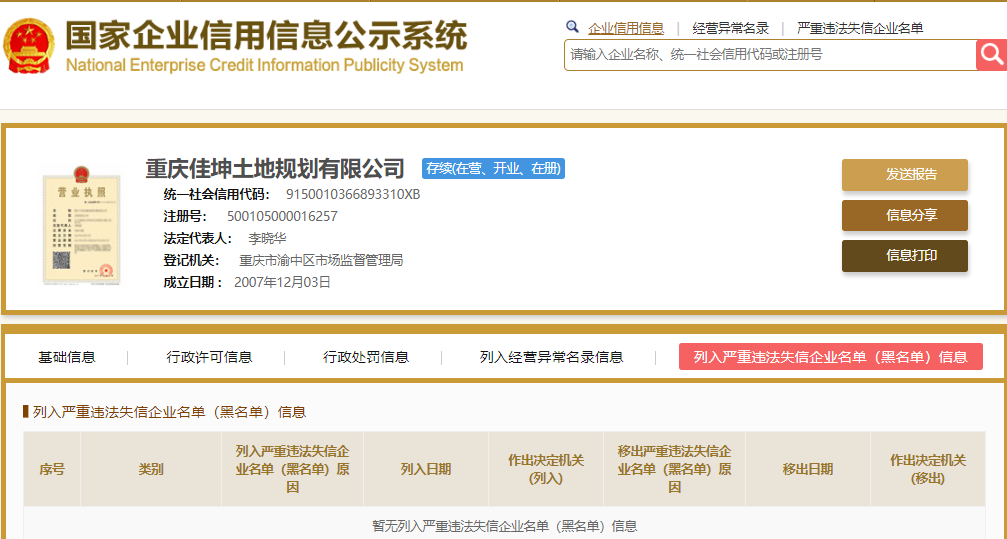Click the 信息打印 button

[904, 256]
